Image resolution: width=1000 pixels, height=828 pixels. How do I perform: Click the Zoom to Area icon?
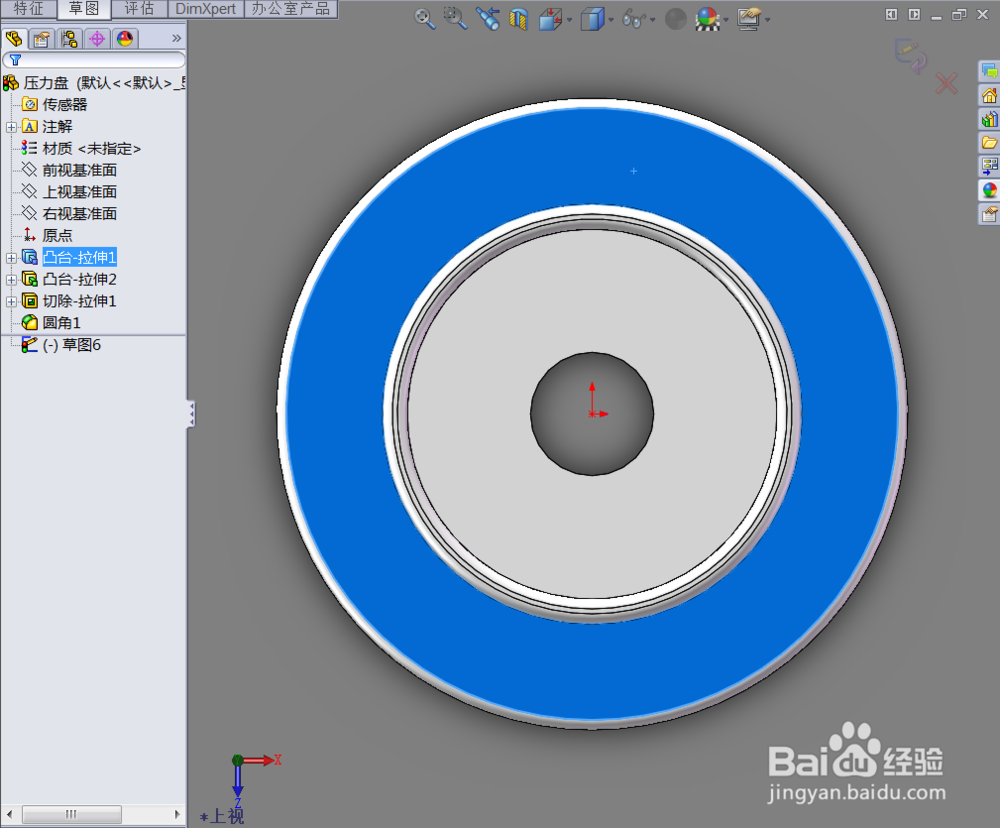[x=455, y=18]
